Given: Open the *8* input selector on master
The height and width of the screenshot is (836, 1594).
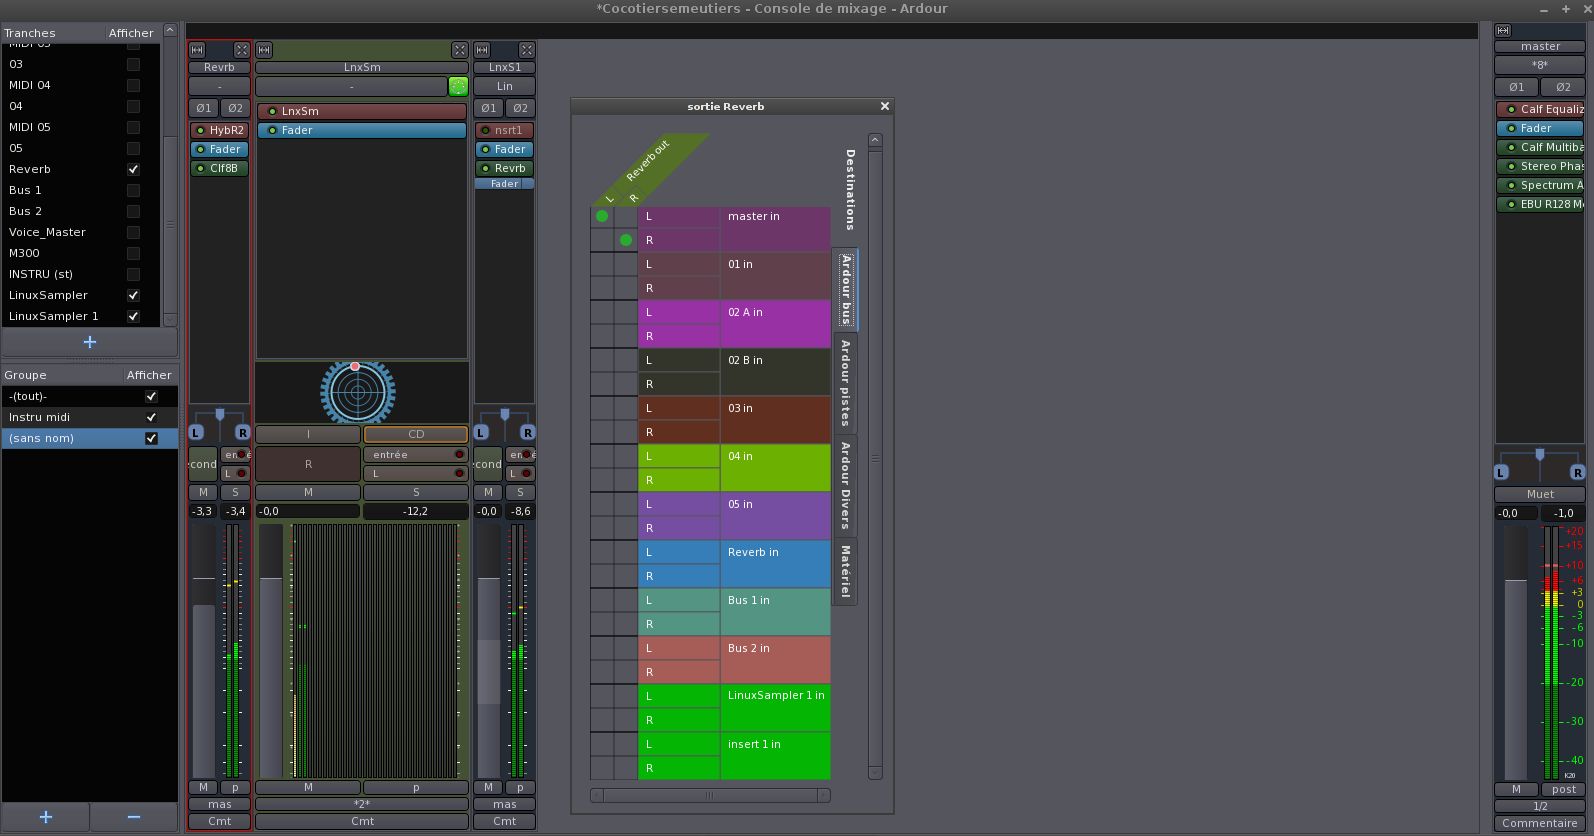Looking at the screenshot, I should (x=1540, y=65).
